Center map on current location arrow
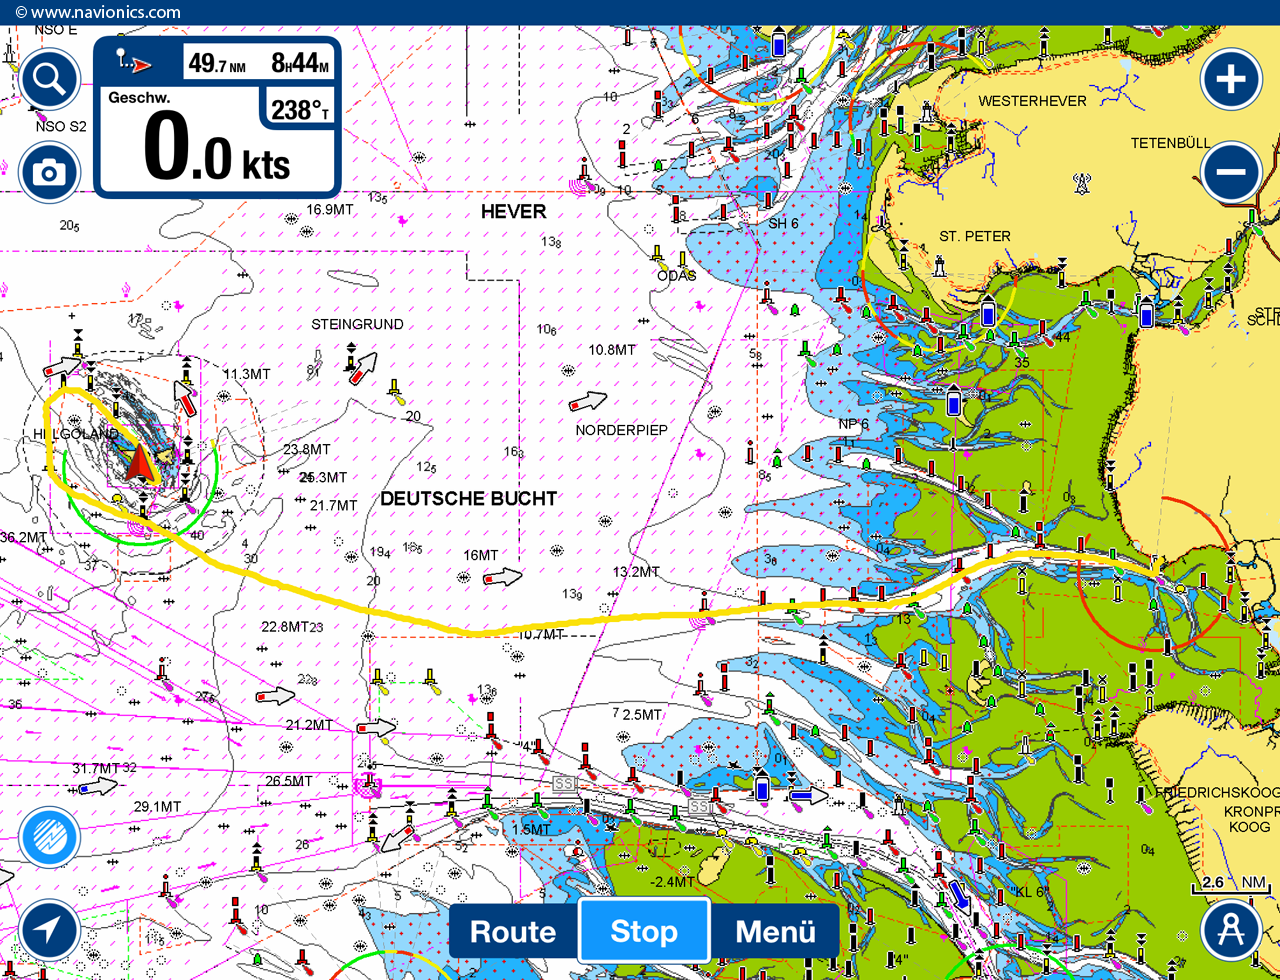 tap(49, 929)
